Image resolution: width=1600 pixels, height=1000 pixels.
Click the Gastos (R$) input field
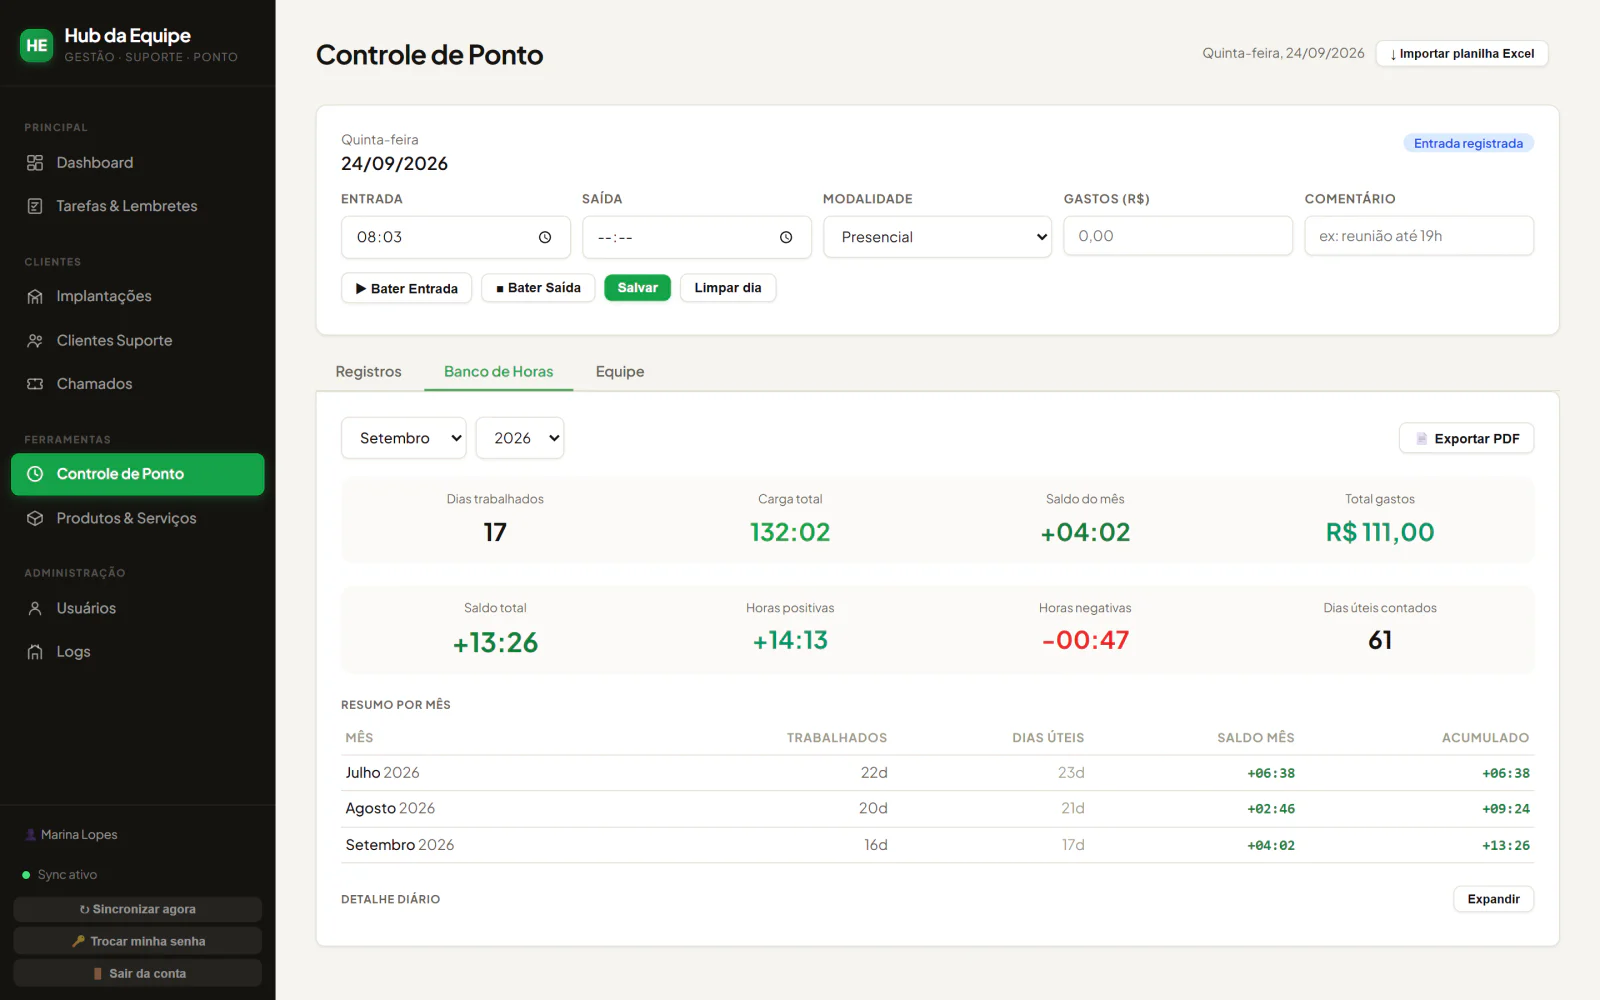click(1178, 236)
